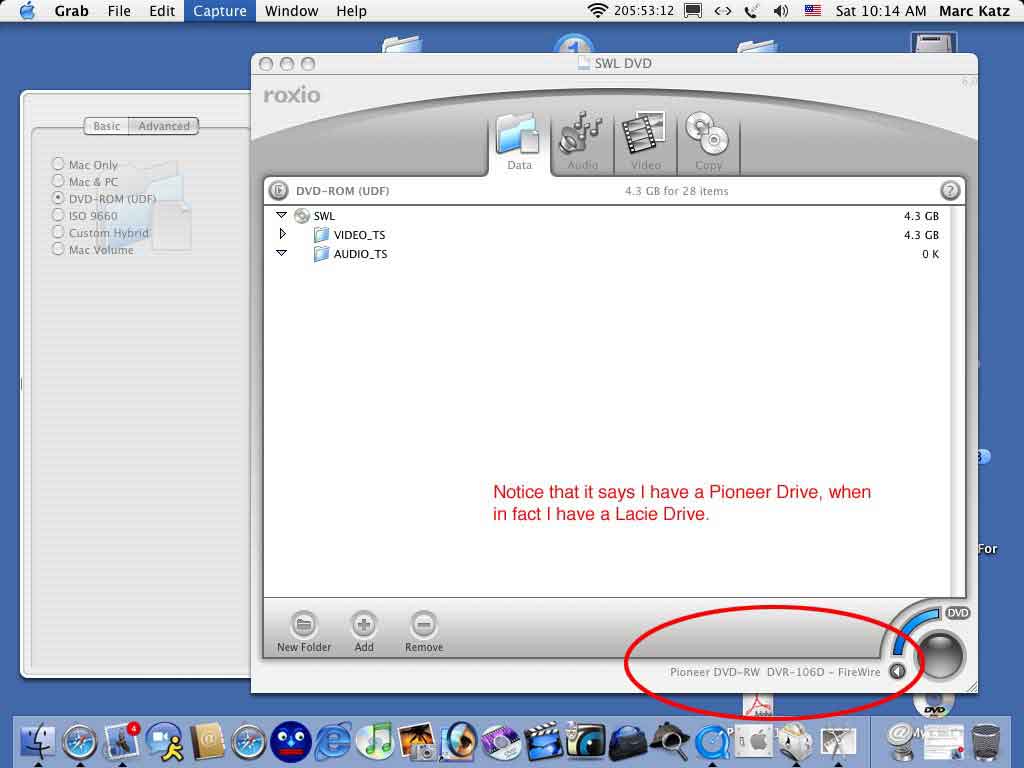Launch AIM buddy icon in the Dock
The width and height of the screenshot is (1024, 768).
click(x=165, y=742)
